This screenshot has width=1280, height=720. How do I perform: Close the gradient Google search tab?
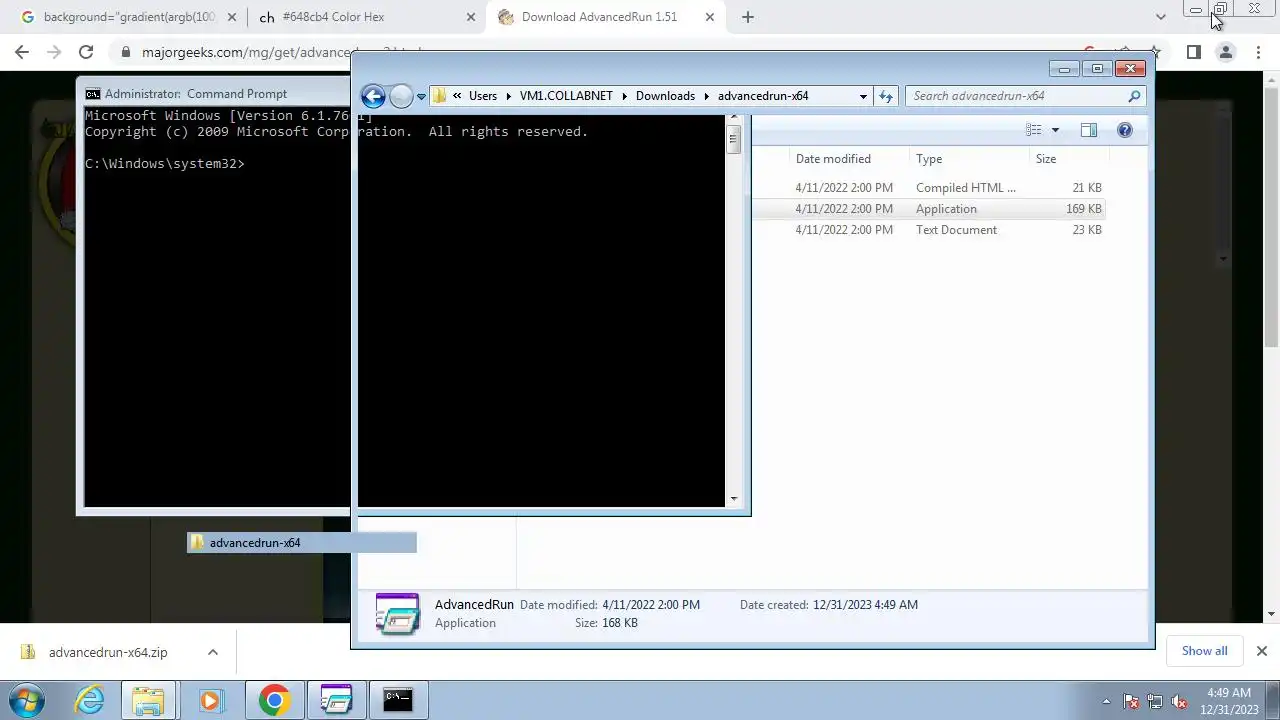coord(232,17)
